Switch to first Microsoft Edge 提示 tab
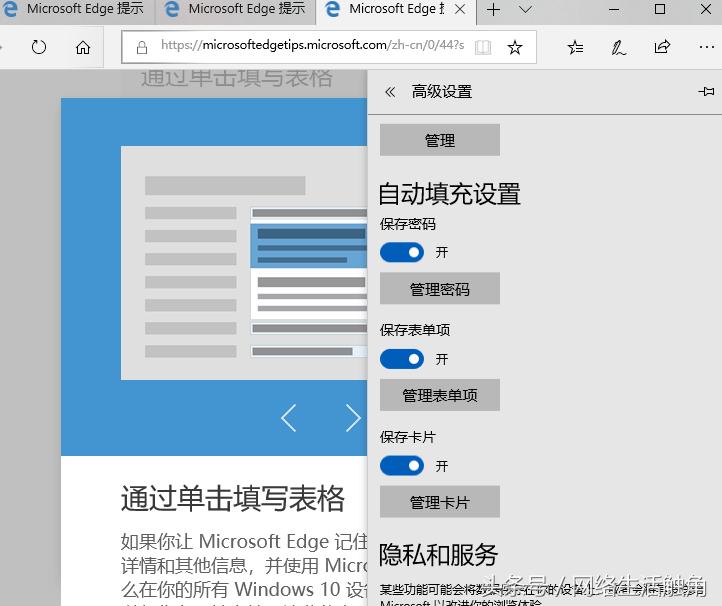722x606 pixels. click(x=75, y=10)
